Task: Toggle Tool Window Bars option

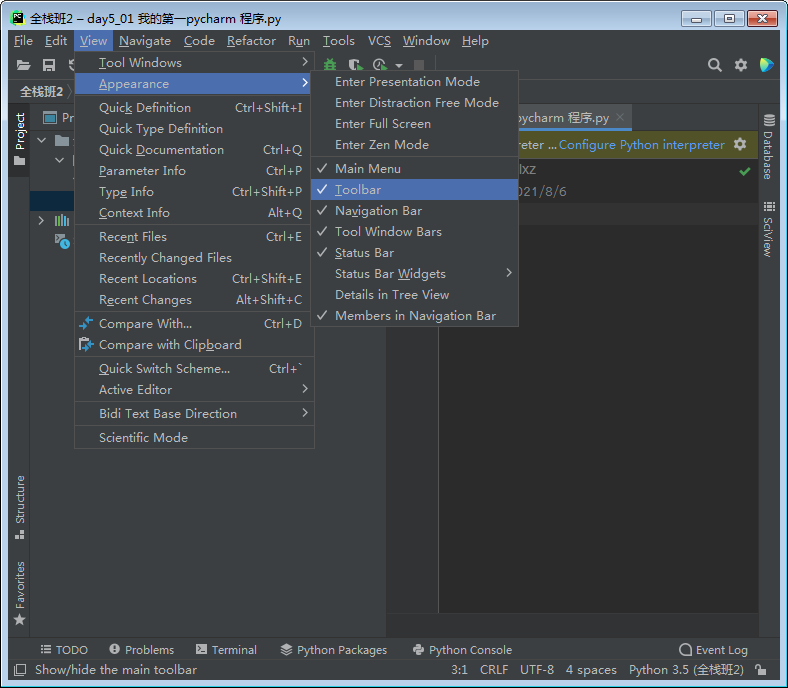Action: (415, 232)
